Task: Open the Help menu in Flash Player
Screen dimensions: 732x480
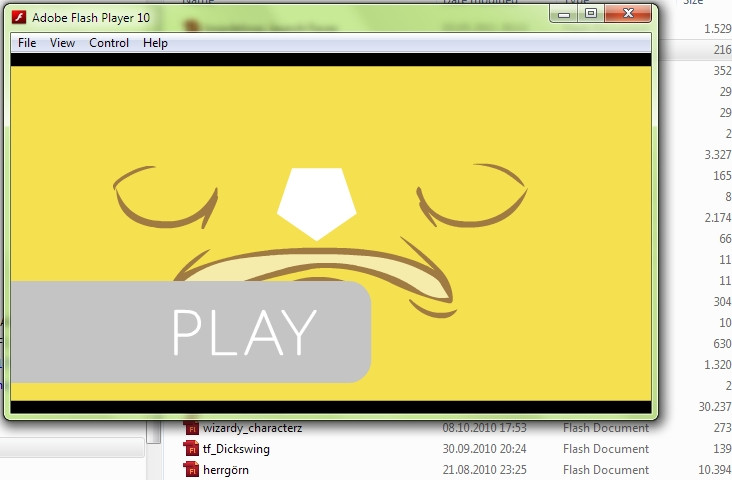Action: 155,43
